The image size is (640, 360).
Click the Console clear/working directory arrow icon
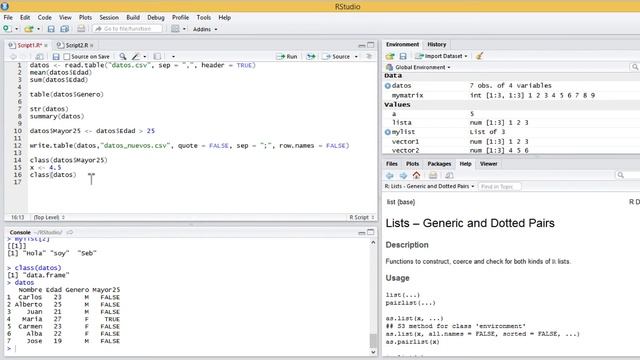pyautogui.click(x=70, y=232)
